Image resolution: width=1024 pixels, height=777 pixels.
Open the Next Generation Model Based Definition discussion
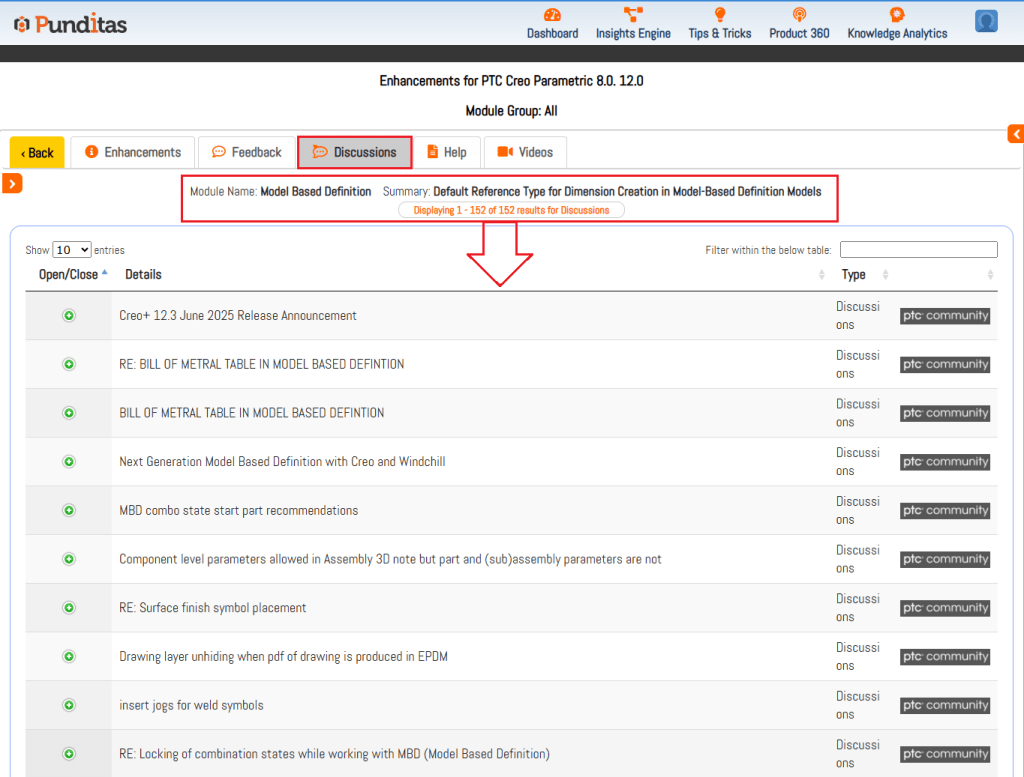[x=282, y=462]
